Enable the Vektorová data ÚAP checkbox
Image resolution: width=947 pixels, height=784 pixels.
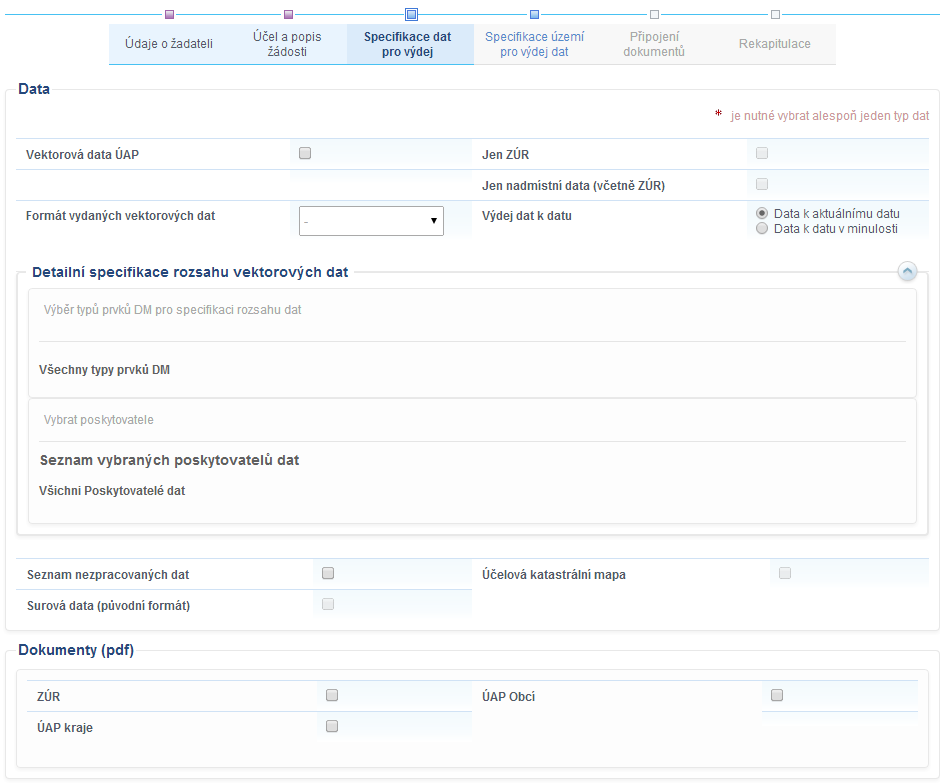[305, 153]
